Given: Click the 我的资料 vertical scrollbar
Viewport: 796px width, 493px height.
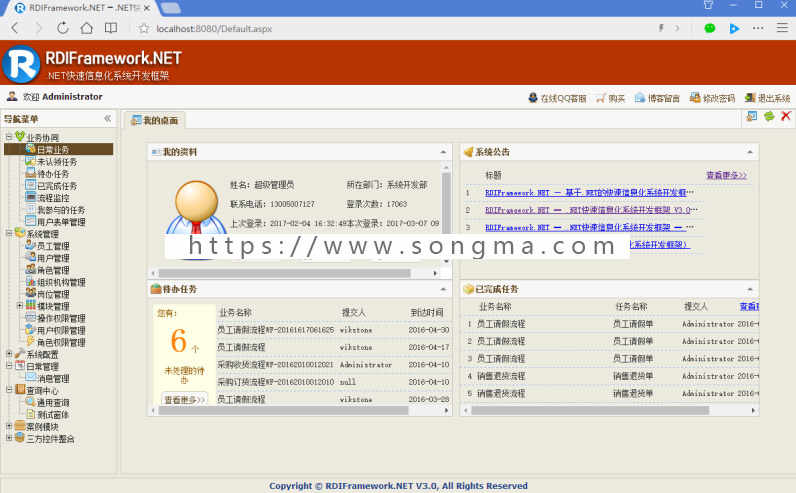Looking at the screenshot, I should coord(446,203).
